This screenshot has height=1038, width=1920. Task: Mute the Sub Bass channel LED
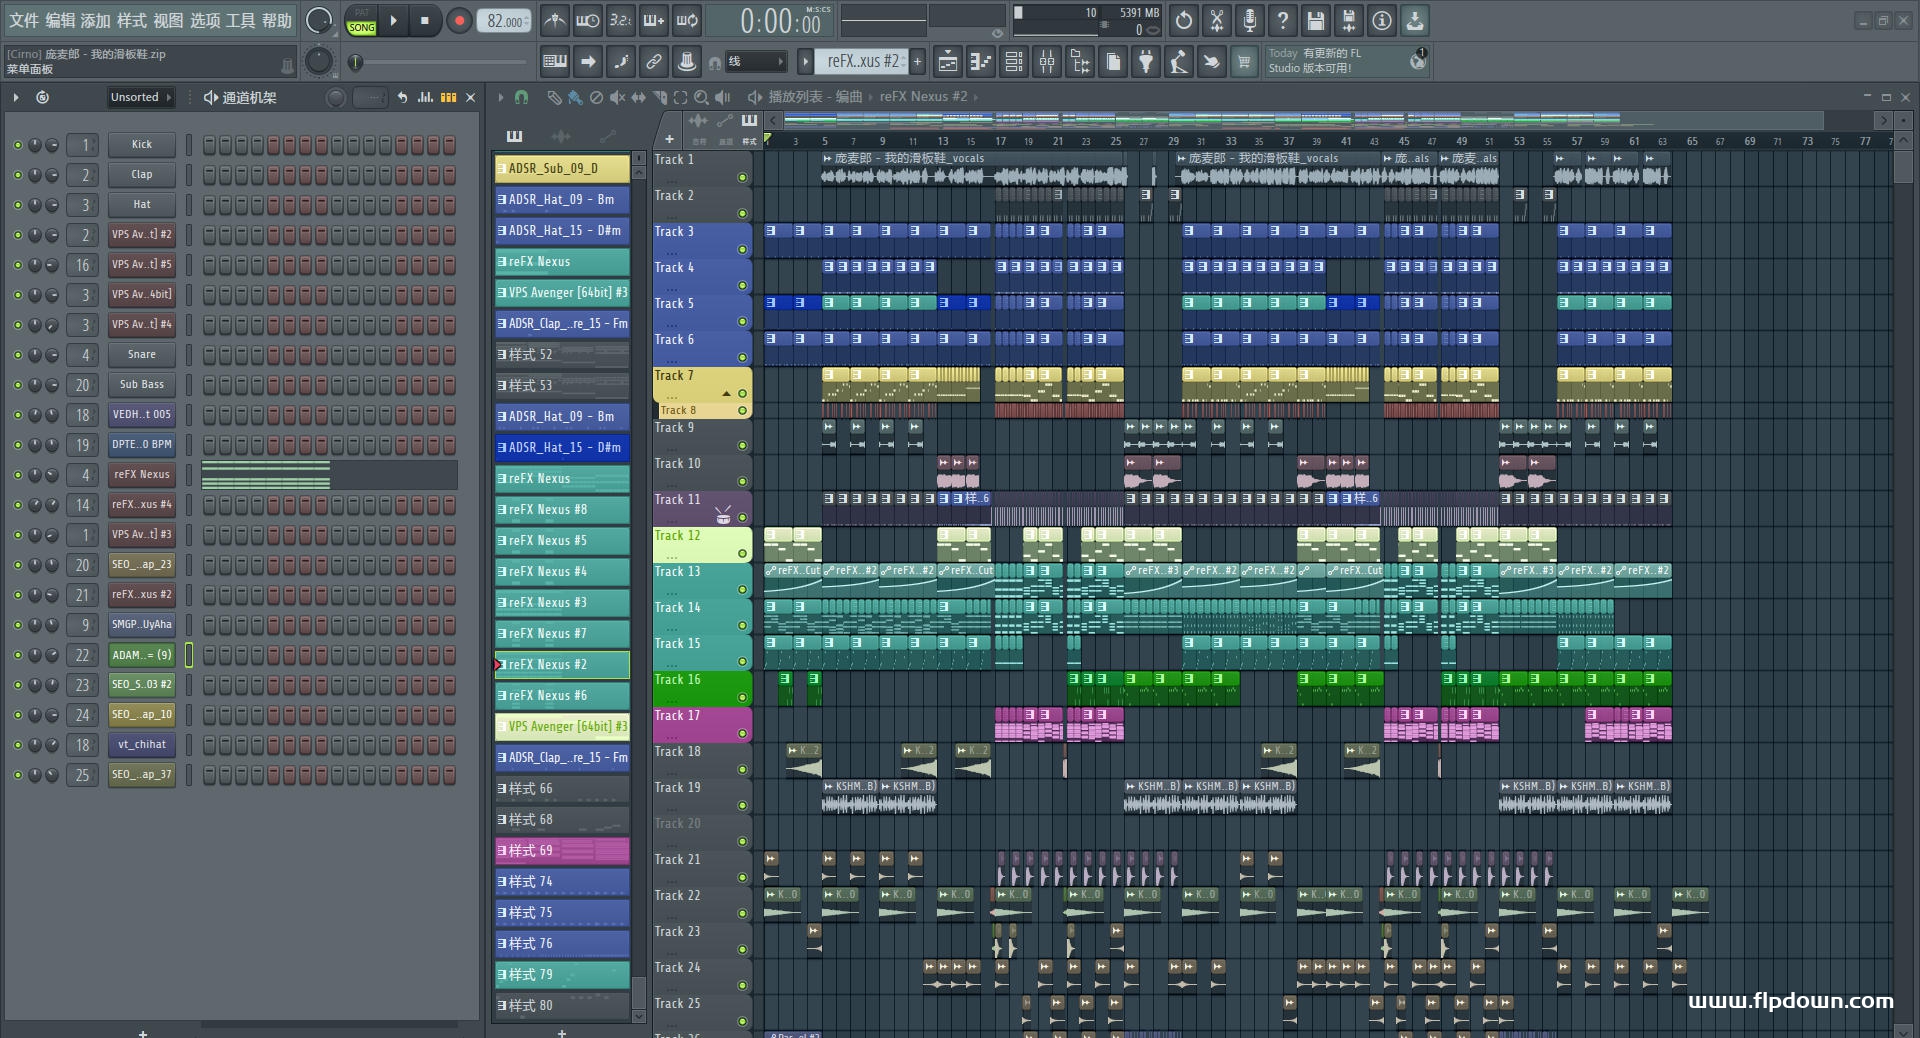[18, 385]
